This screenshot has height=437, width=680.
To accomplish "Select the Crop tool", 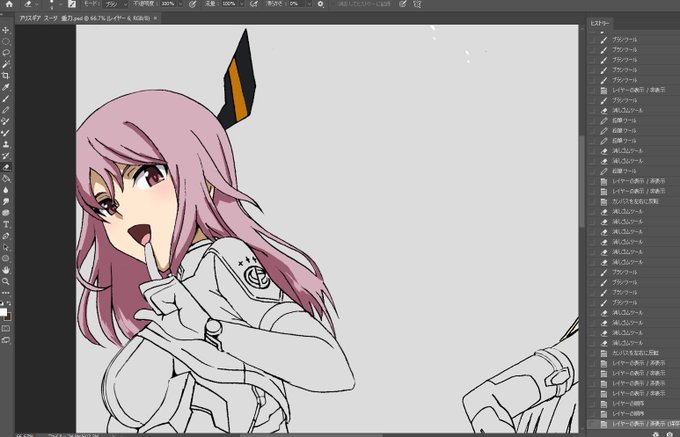I will pos(6,76).
